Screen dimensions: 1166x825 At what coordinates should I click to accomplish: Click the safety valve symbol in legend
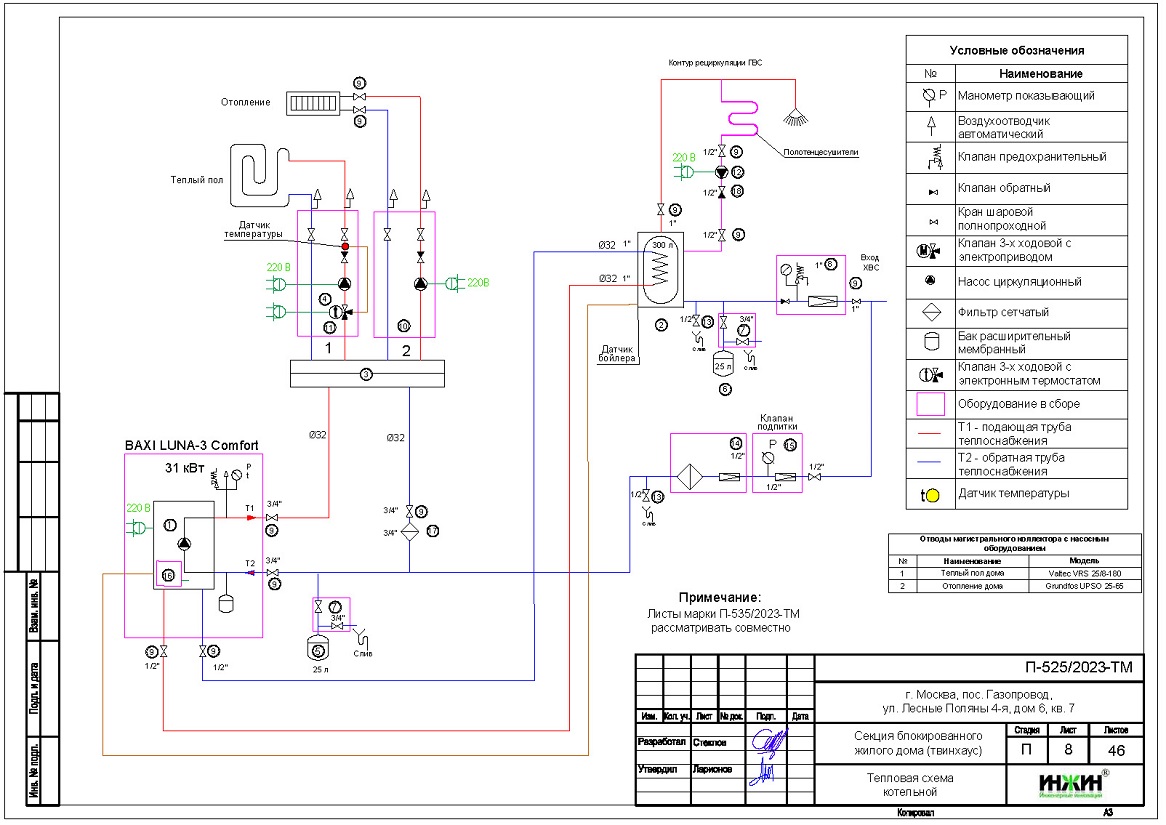tap(930, 157)
